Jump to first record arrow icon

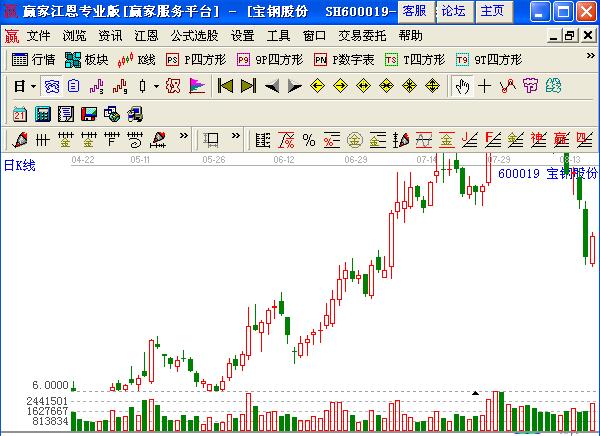click(x=224, y=86)
